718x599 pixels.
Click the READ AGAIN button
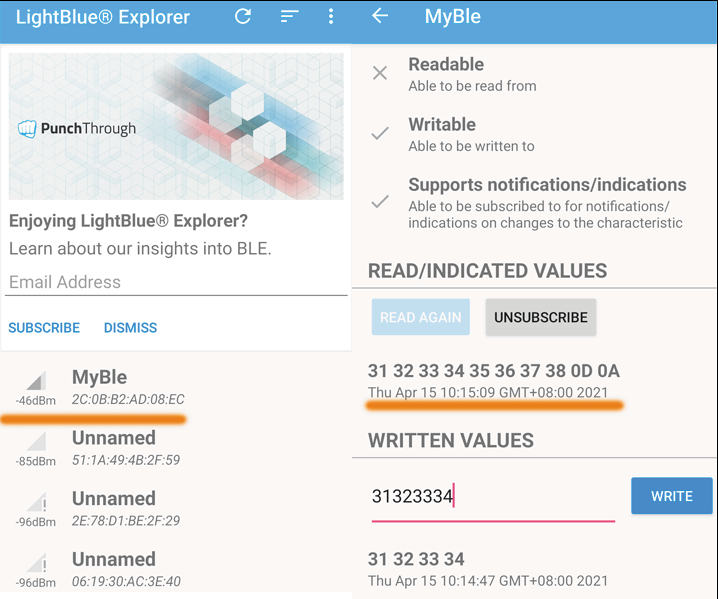[x=421, y=317]
